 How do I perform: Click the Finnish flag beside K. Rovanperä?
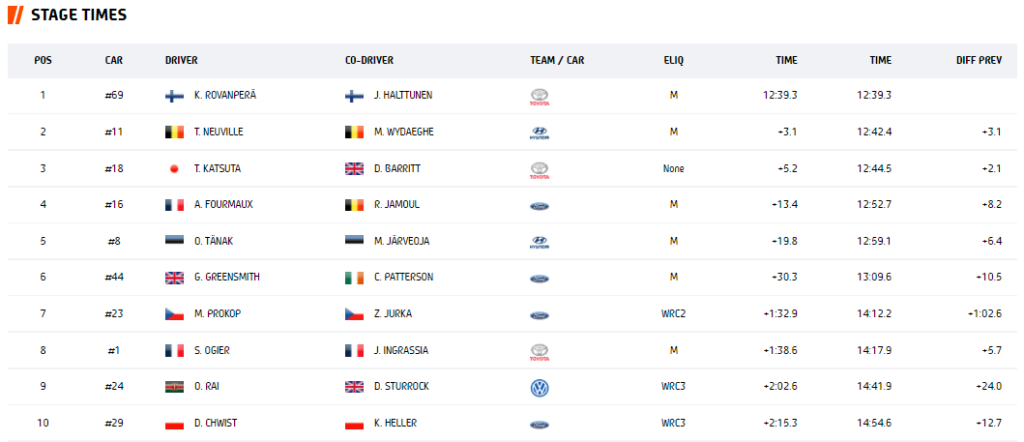(x=174, y=96)
